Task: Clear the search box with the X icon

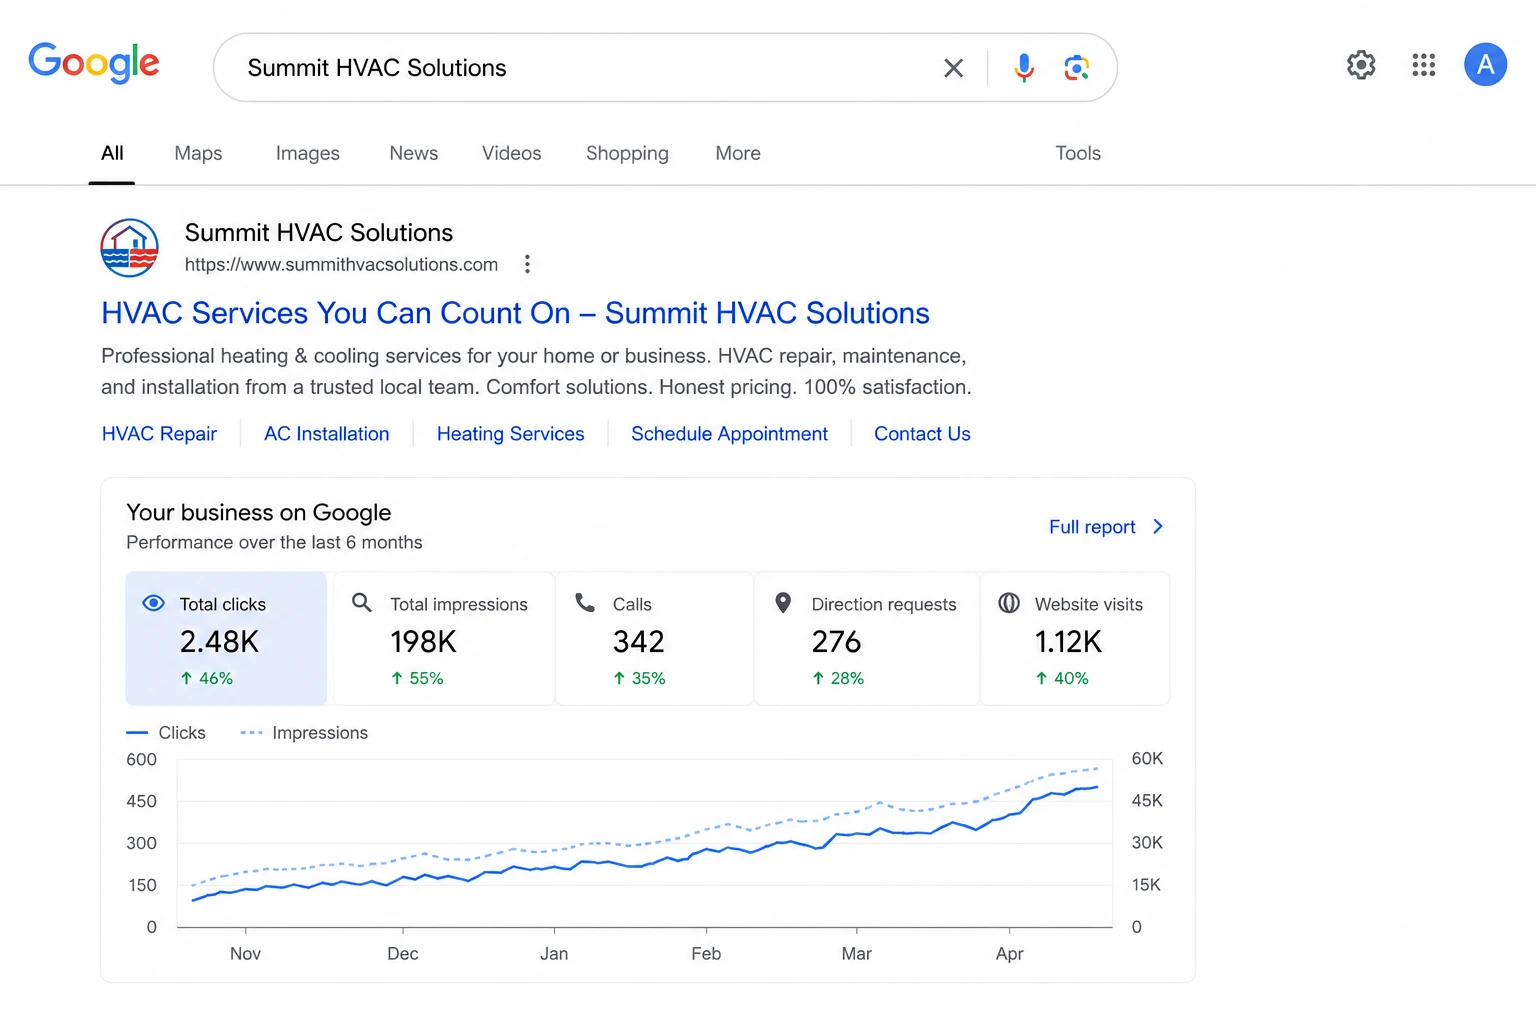Action: (x=953, y=68)
